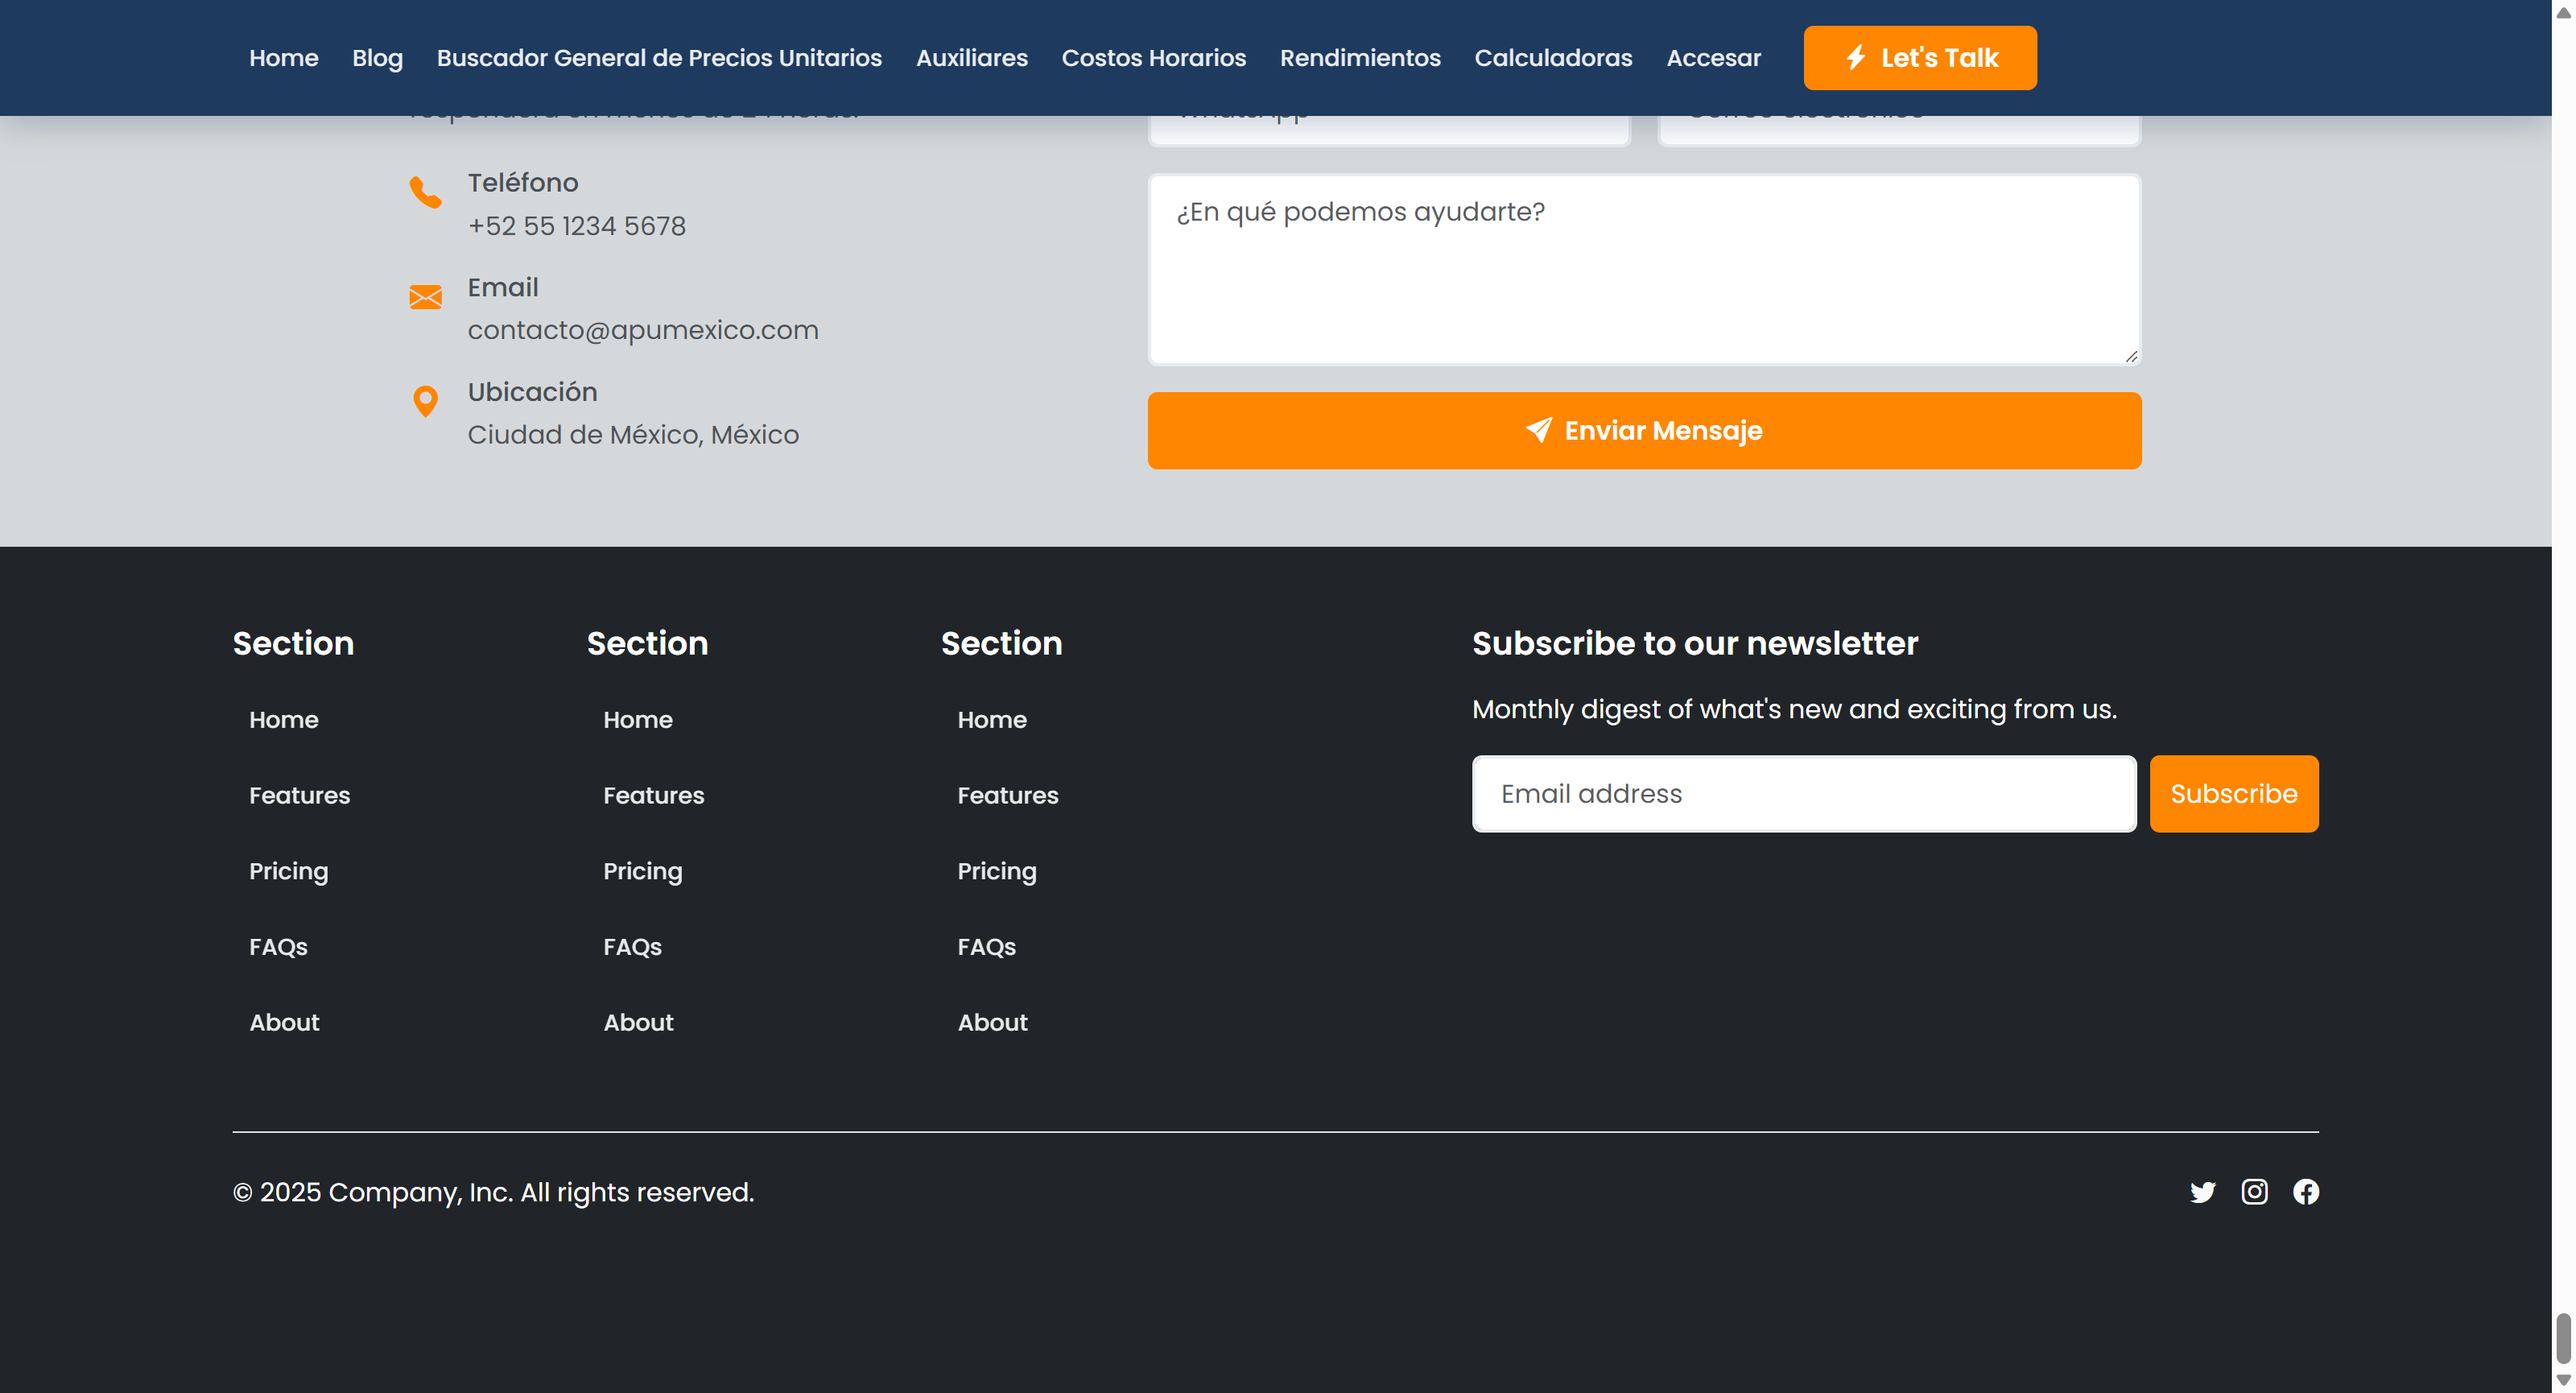Click the Facebook icon in footer
This screenshot has width=2576, height=1393.
click(x=2306, y=1192)
